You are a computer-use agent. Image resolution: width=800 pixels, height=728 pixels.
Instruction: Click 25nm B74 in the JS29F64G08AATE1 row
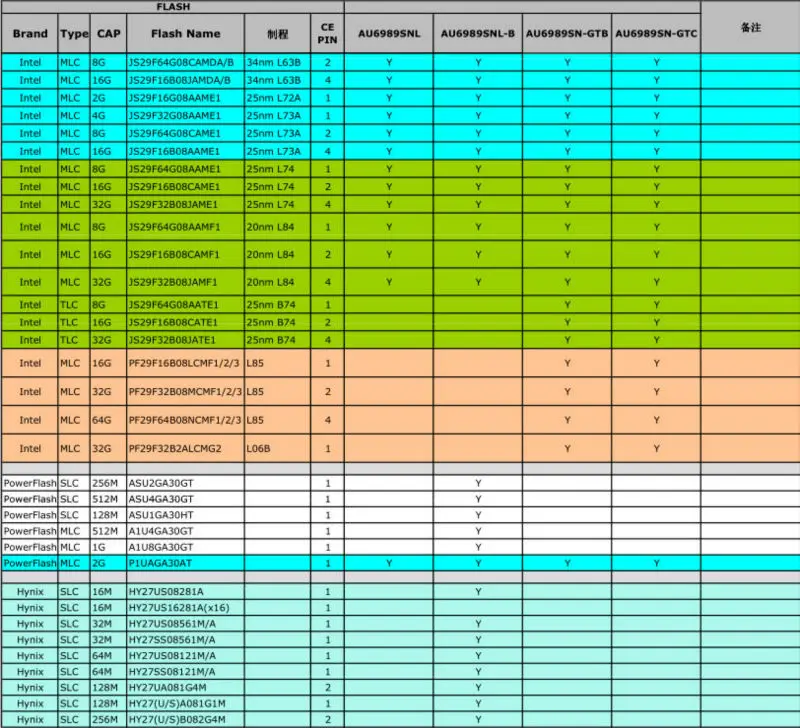click(278, 305)
